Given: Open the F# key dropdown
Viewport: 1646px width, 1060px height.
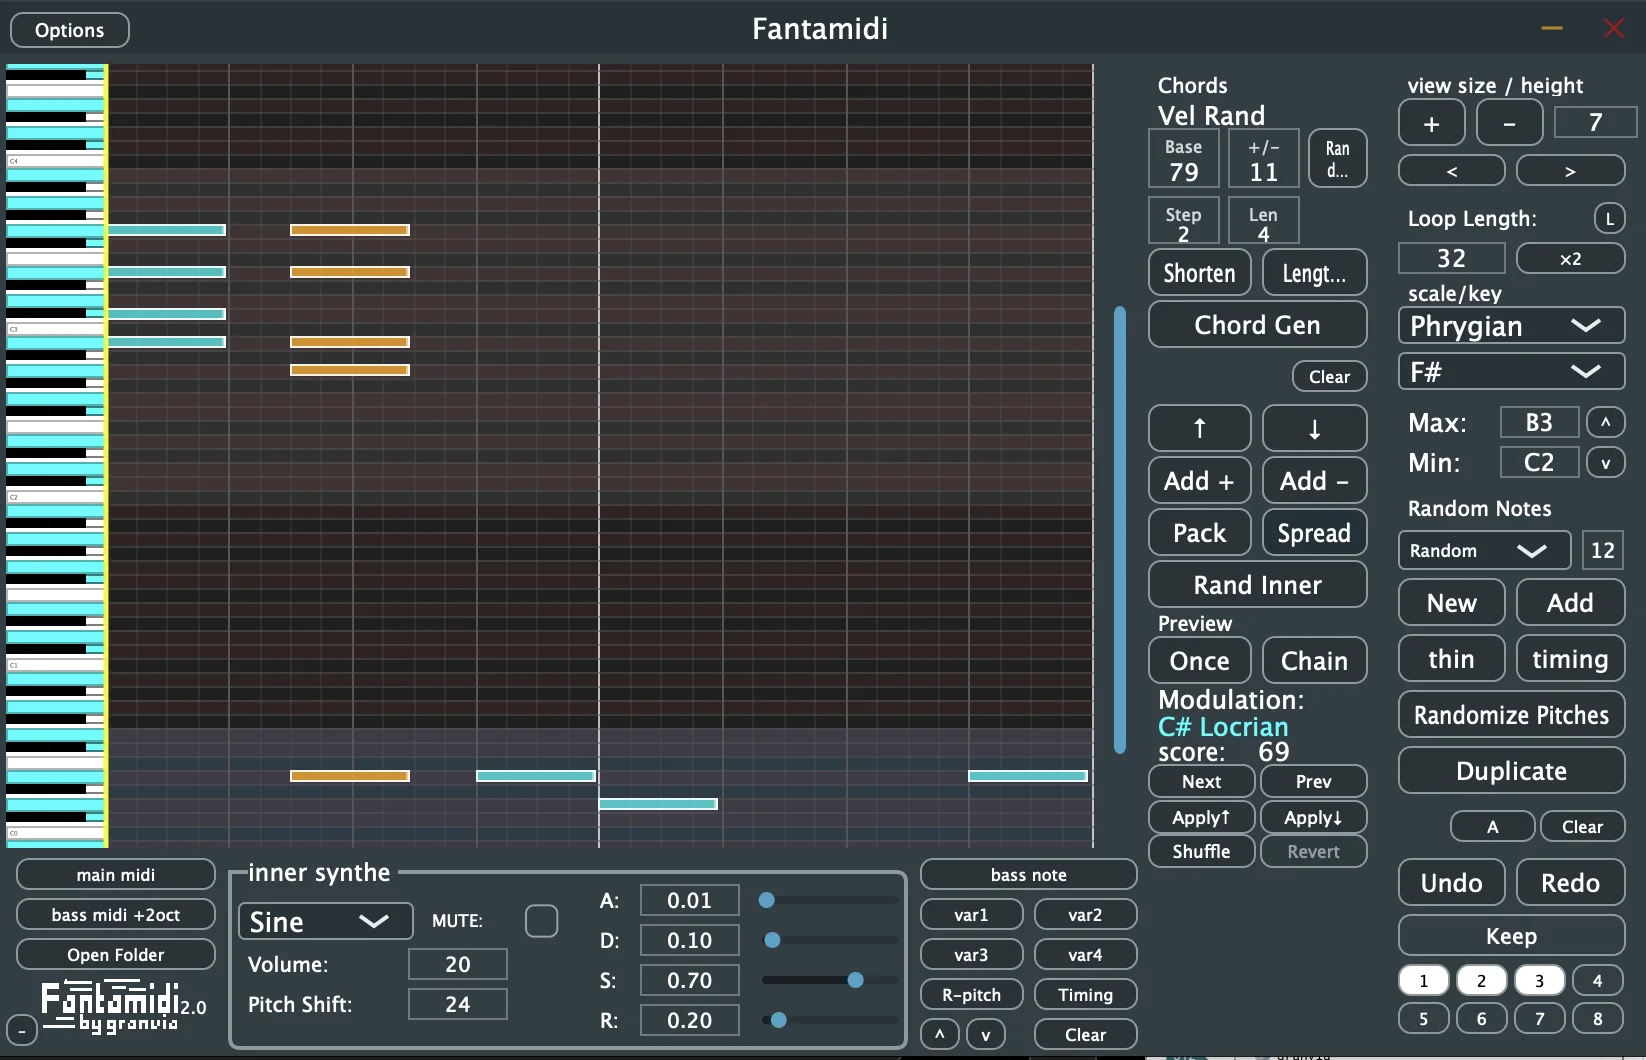Looking at the screenshot, I should (x=1510, y=371).
